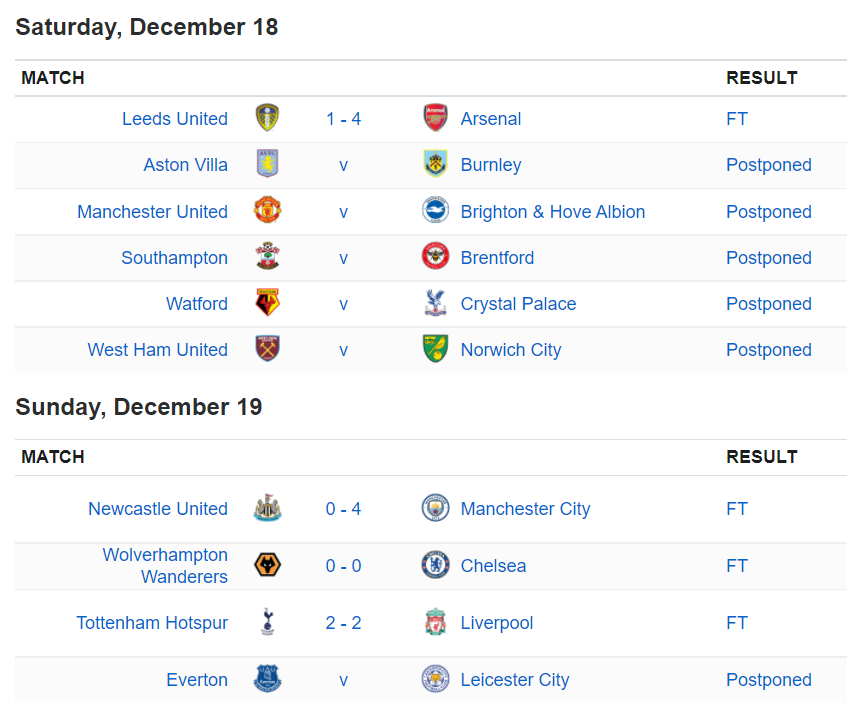The width and height of the screenshot is (847, 708).
Task: Open the Newcastle vs Manchester City 0 - 4 score
Action: tap(344, 509)
